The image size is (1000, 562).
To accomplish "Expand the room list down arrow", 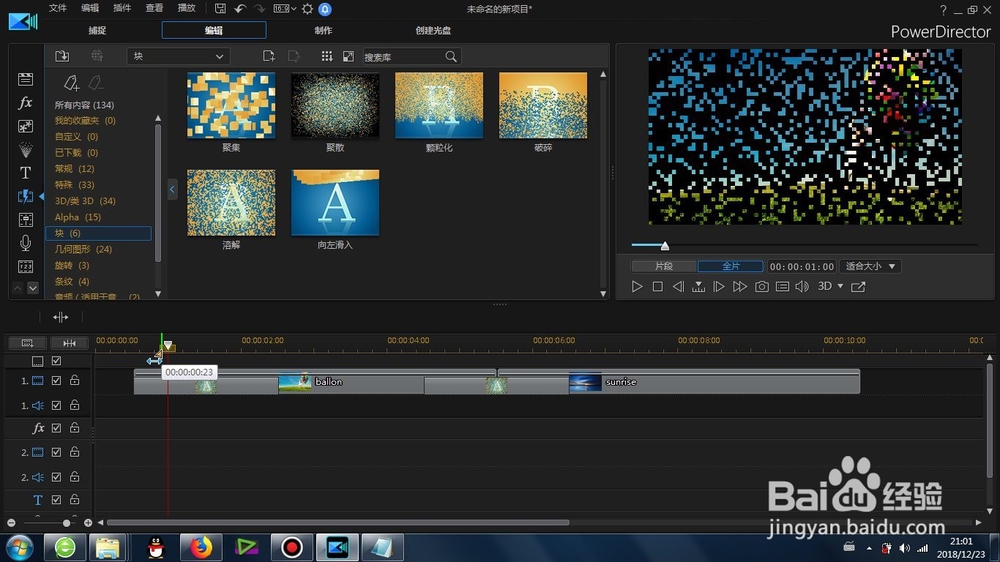I will tap(33, 288).
